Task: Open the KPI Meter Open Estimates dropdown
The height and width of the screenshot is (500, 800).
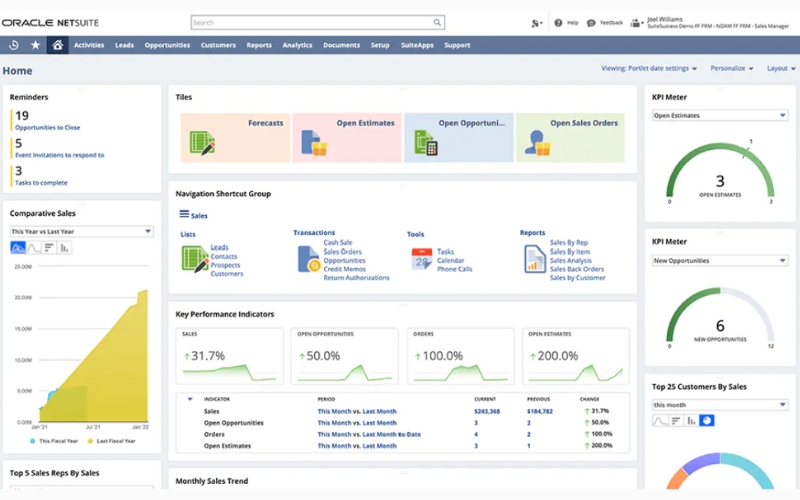Action: click(720, 115)
